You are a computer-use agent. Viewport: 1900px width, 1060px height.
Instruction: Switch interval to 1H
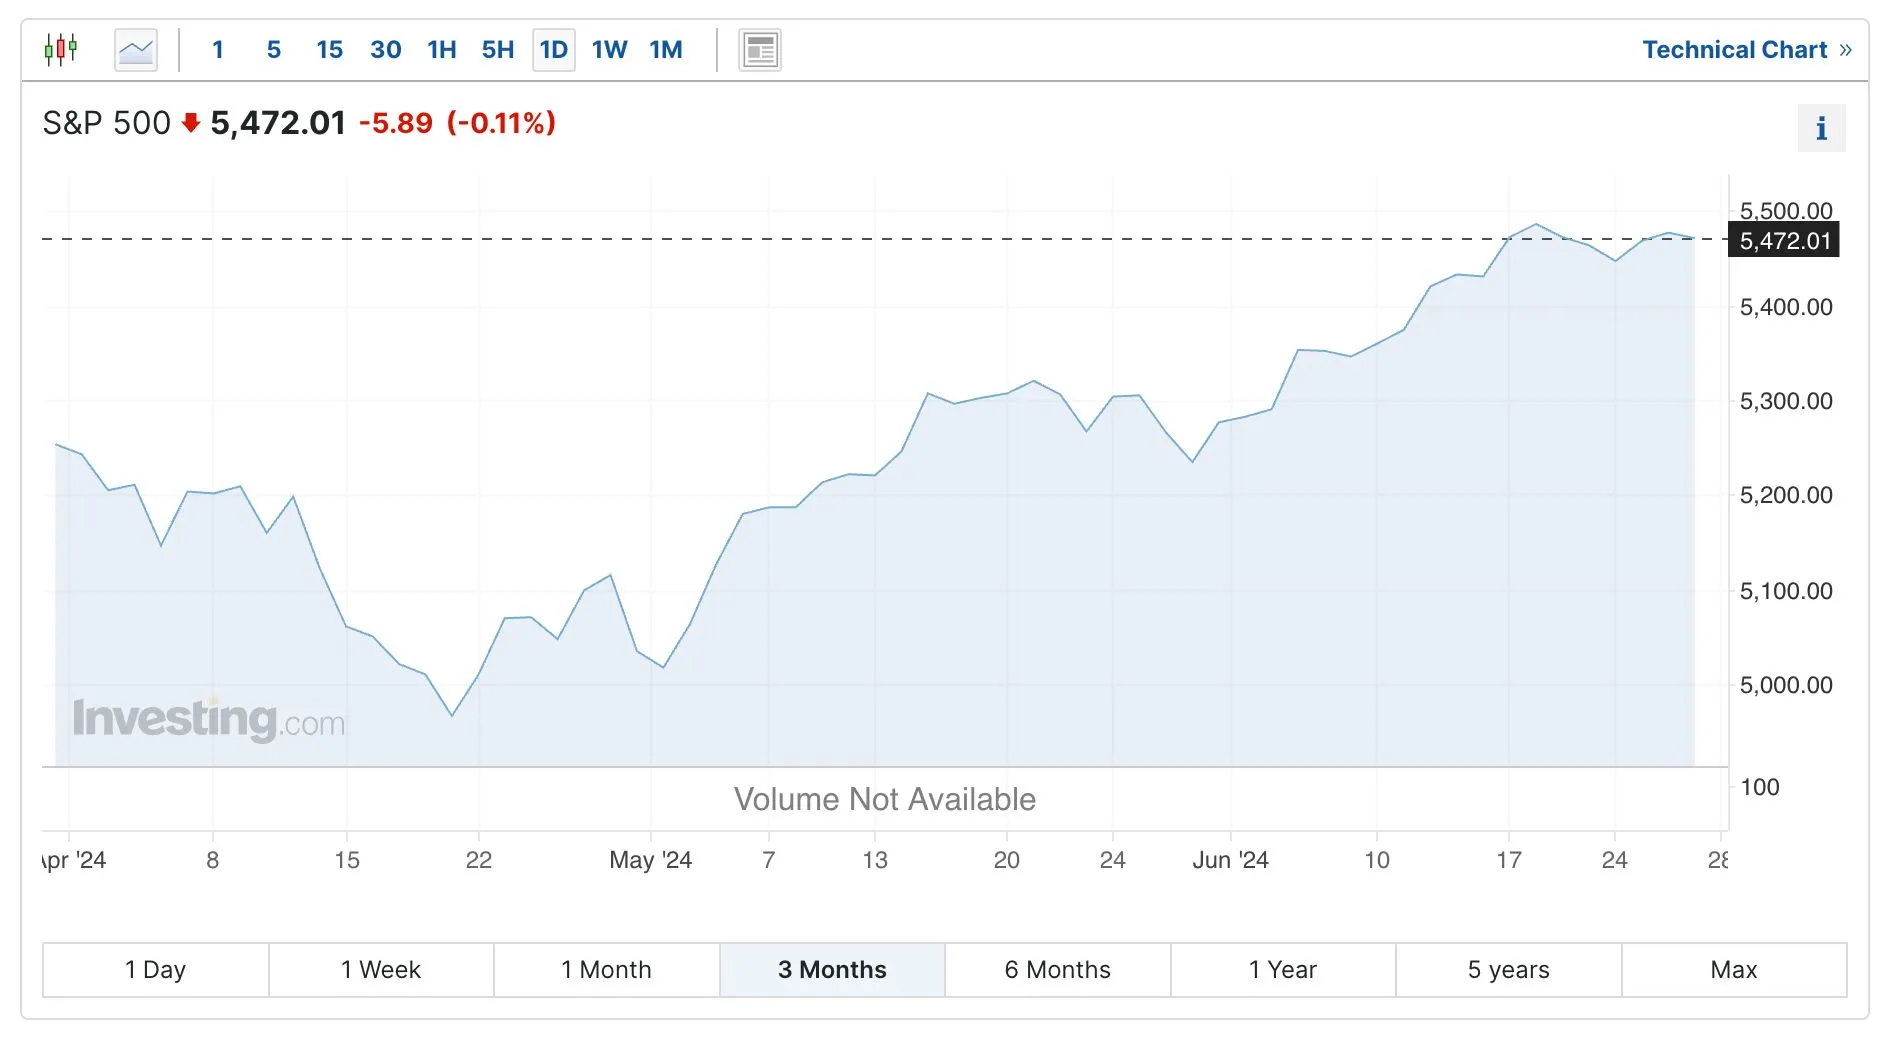[441, 50]
